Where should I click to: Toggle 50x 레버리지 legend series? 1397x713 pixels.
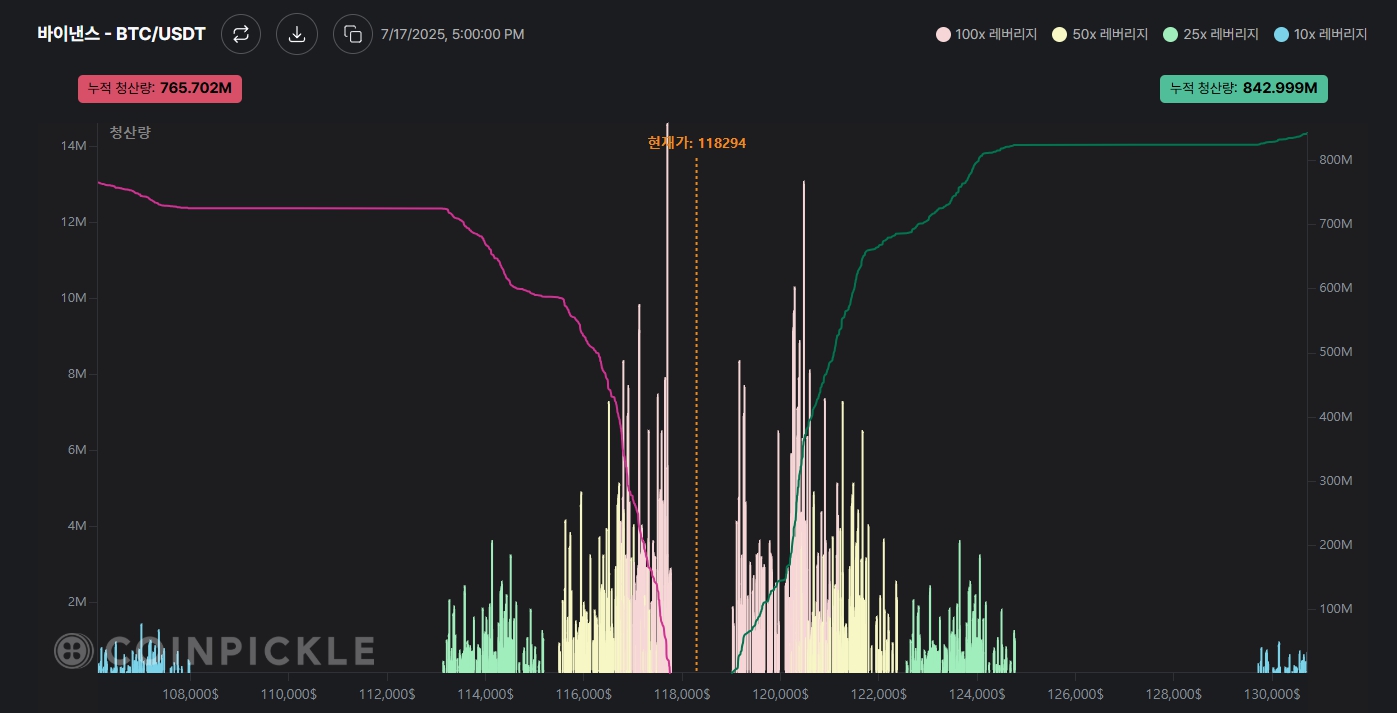(1102, 34)
